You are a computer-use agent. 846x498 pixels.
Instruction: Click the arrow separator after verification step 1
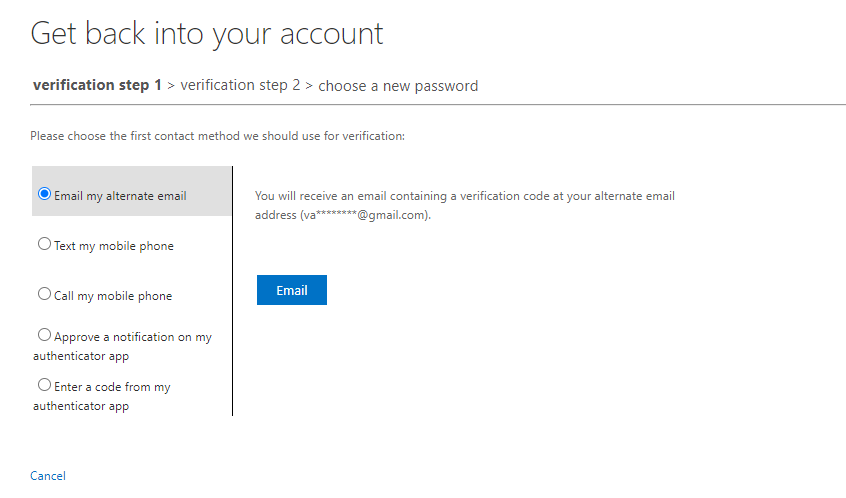tap(171, 86)
